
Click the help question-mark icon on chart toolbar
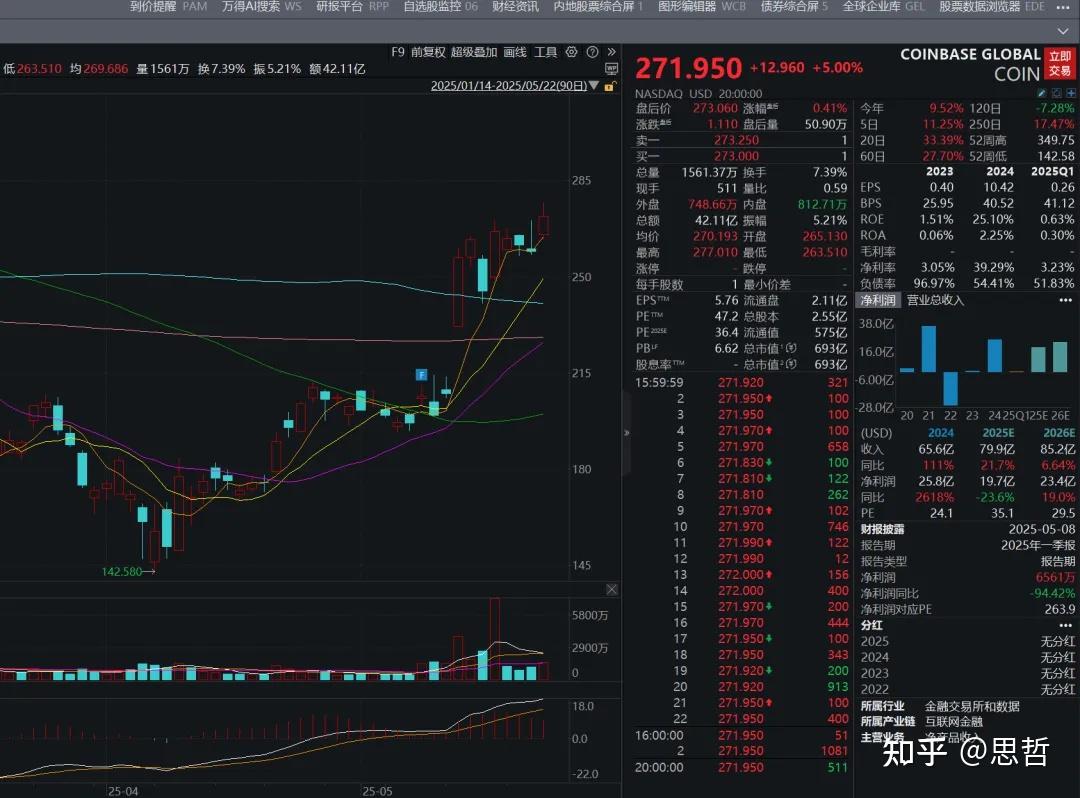coord(592,51)
